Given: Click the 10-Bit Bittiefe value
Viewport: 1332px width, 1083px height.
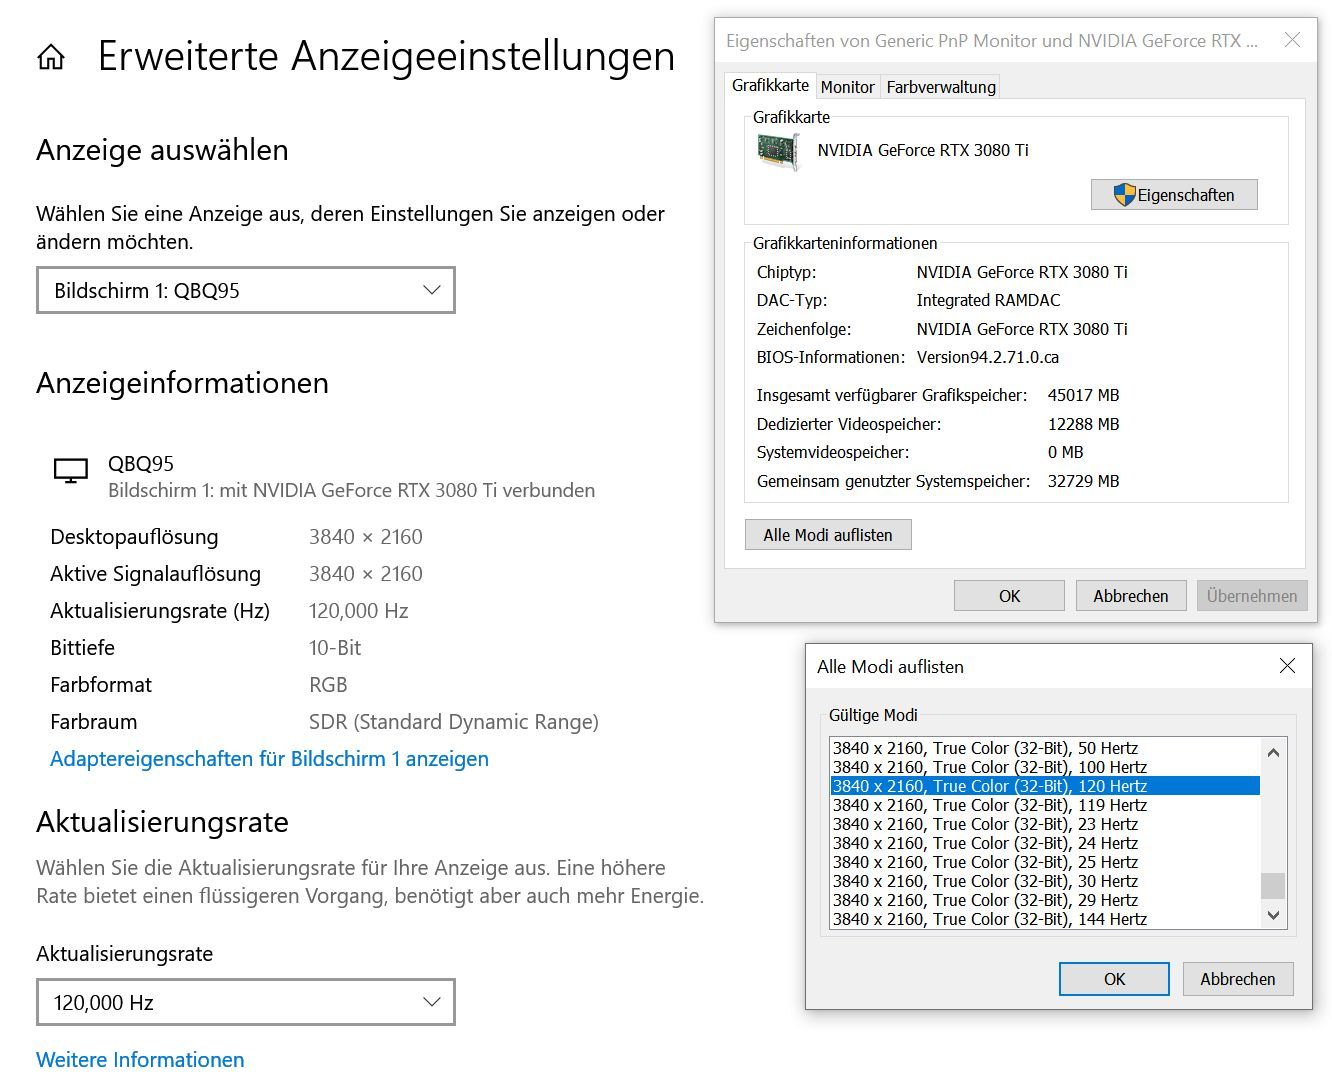Looking at the screenshot, I should pos(335,648).
